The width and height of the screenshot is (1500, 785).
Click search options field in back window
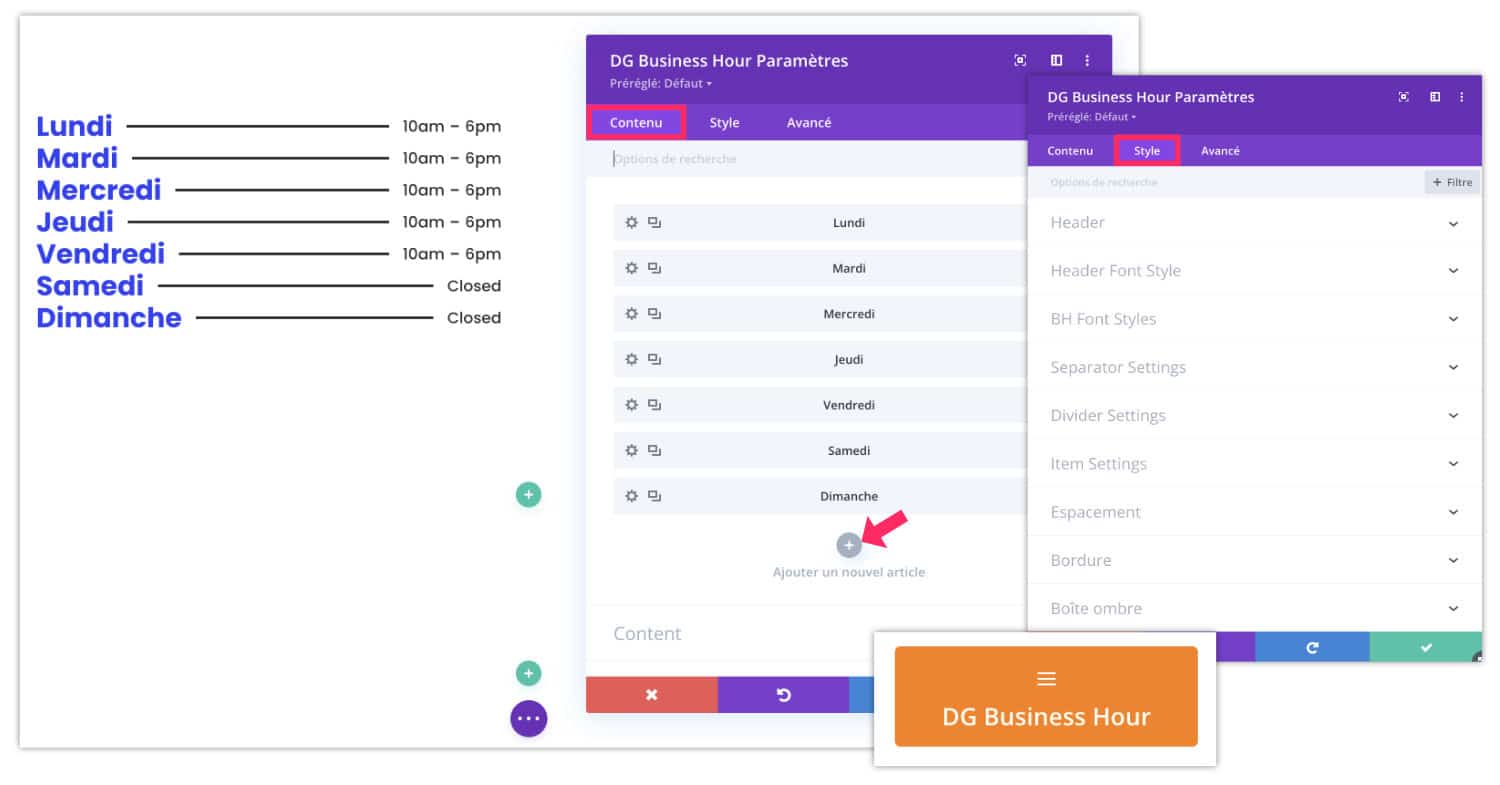806,159
